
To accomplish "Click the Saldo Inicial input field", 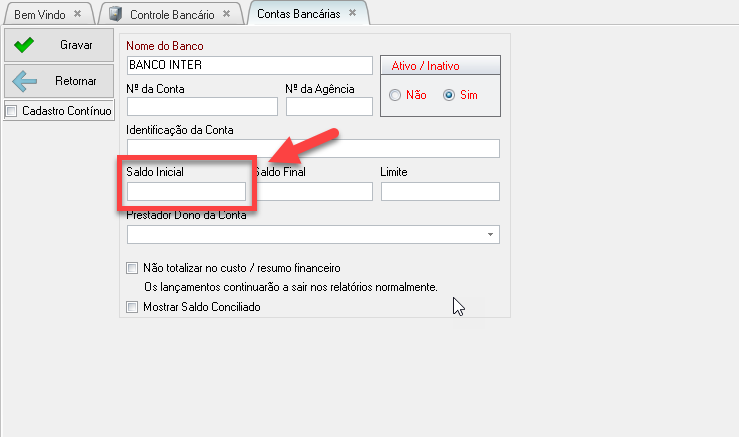I will point(186,191).
